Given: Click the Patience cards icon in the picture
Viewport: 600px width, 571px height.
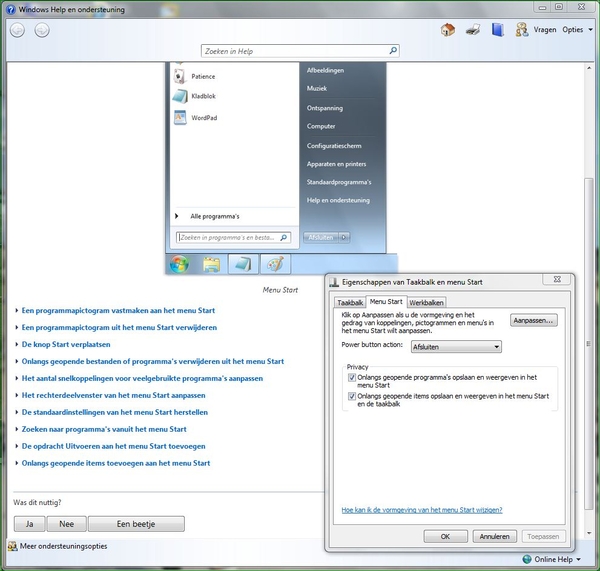Looking at the screenshot, I should click(179, 76).
